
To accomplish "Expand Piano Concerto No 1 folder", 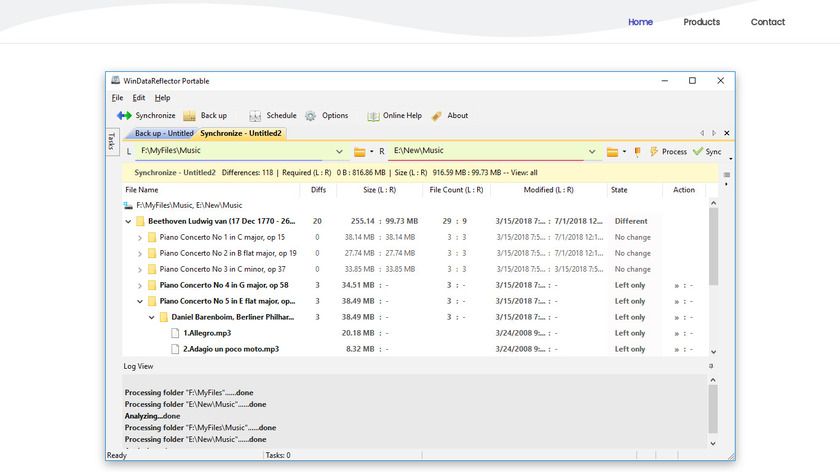I will tap(140, 237).
